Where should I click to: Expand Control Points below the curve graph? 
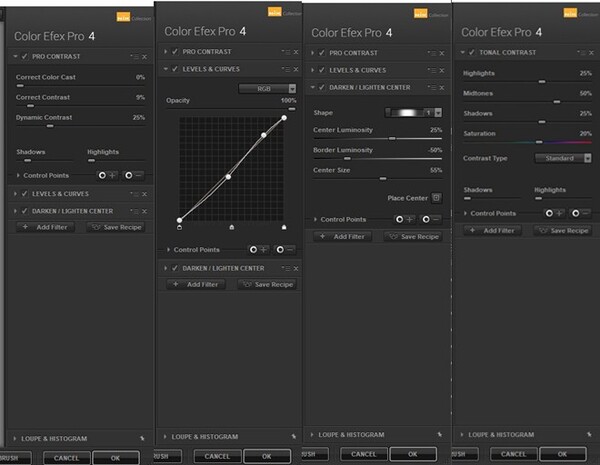168,250
